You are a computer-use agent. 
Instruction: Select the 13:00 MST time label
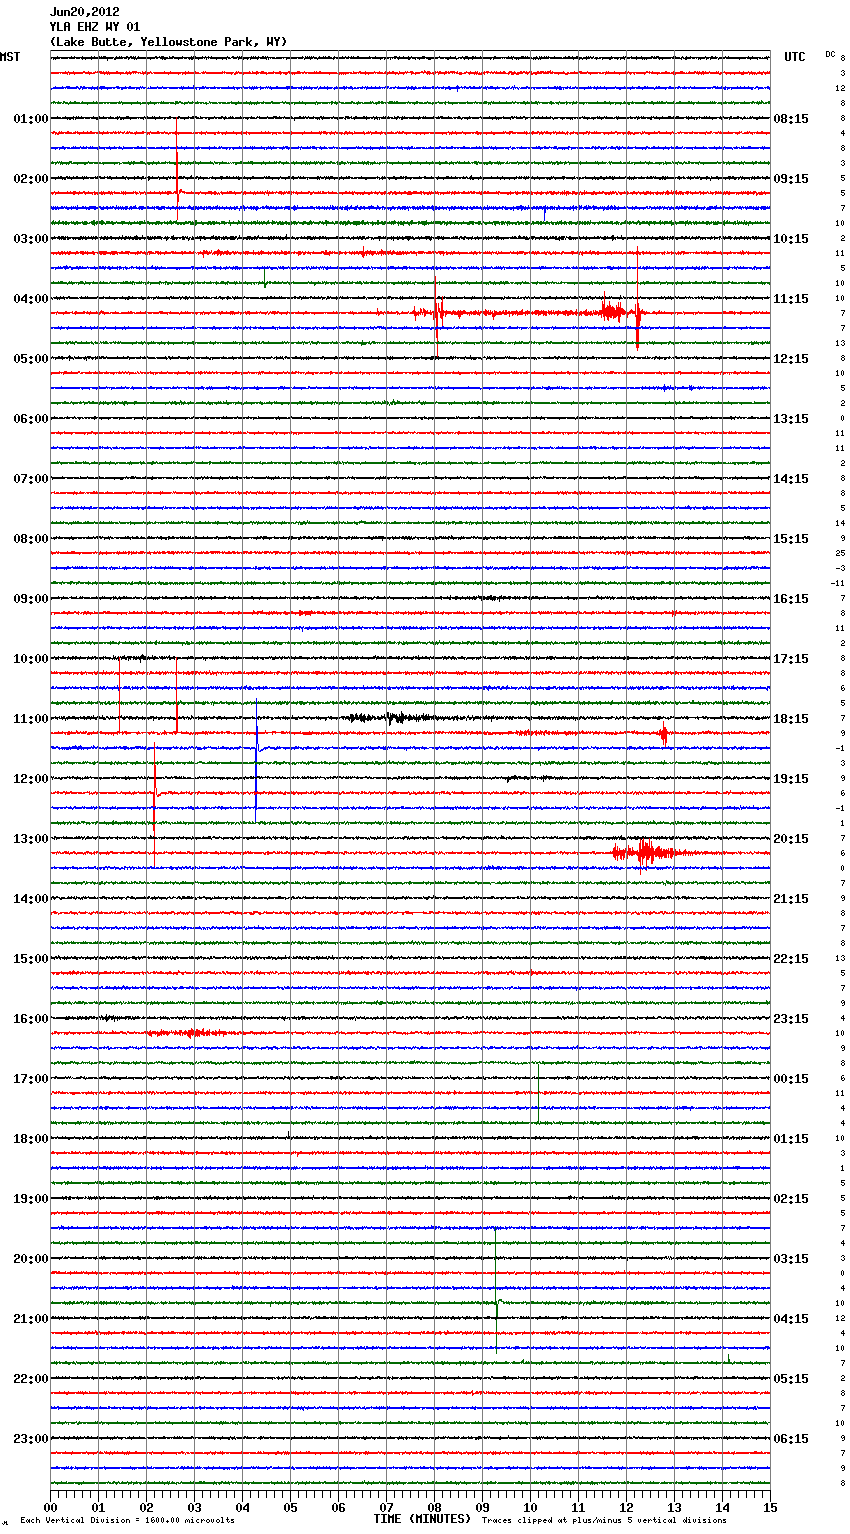pyautogui.click(x=30, y=839)
